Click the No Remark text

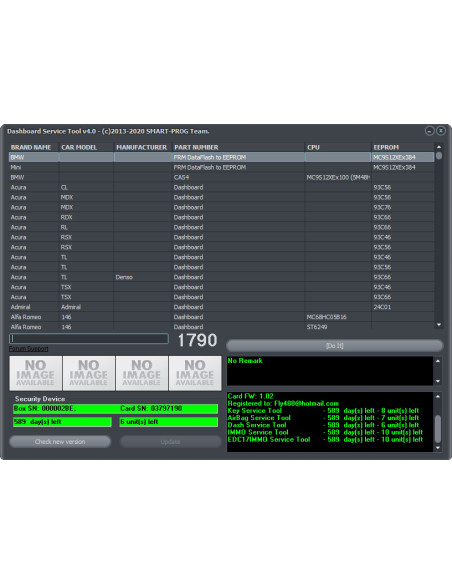coord(245,361)
